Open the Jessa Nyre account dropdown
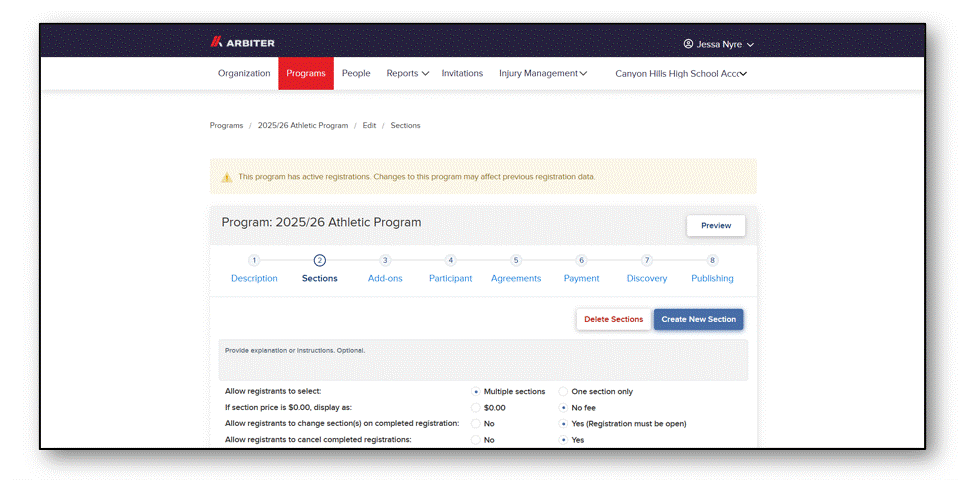 point(719,44)
